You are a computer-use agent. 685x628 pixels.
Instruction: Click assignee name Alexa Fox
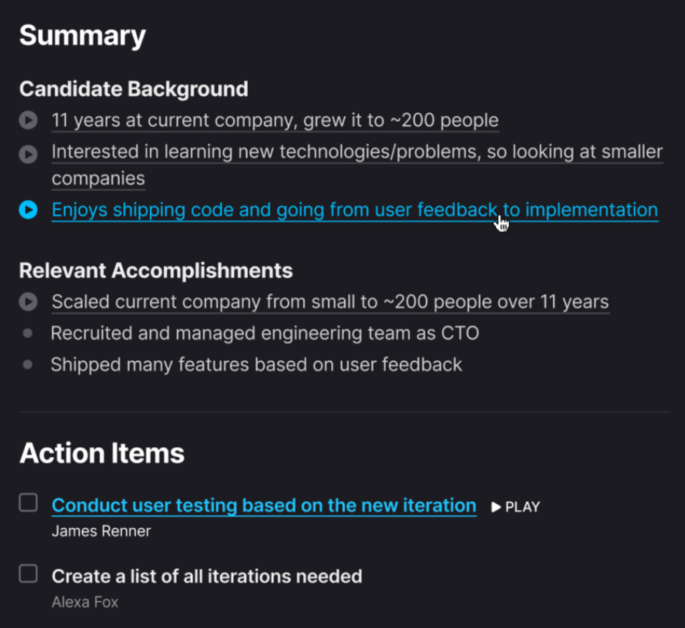point(85,602)
